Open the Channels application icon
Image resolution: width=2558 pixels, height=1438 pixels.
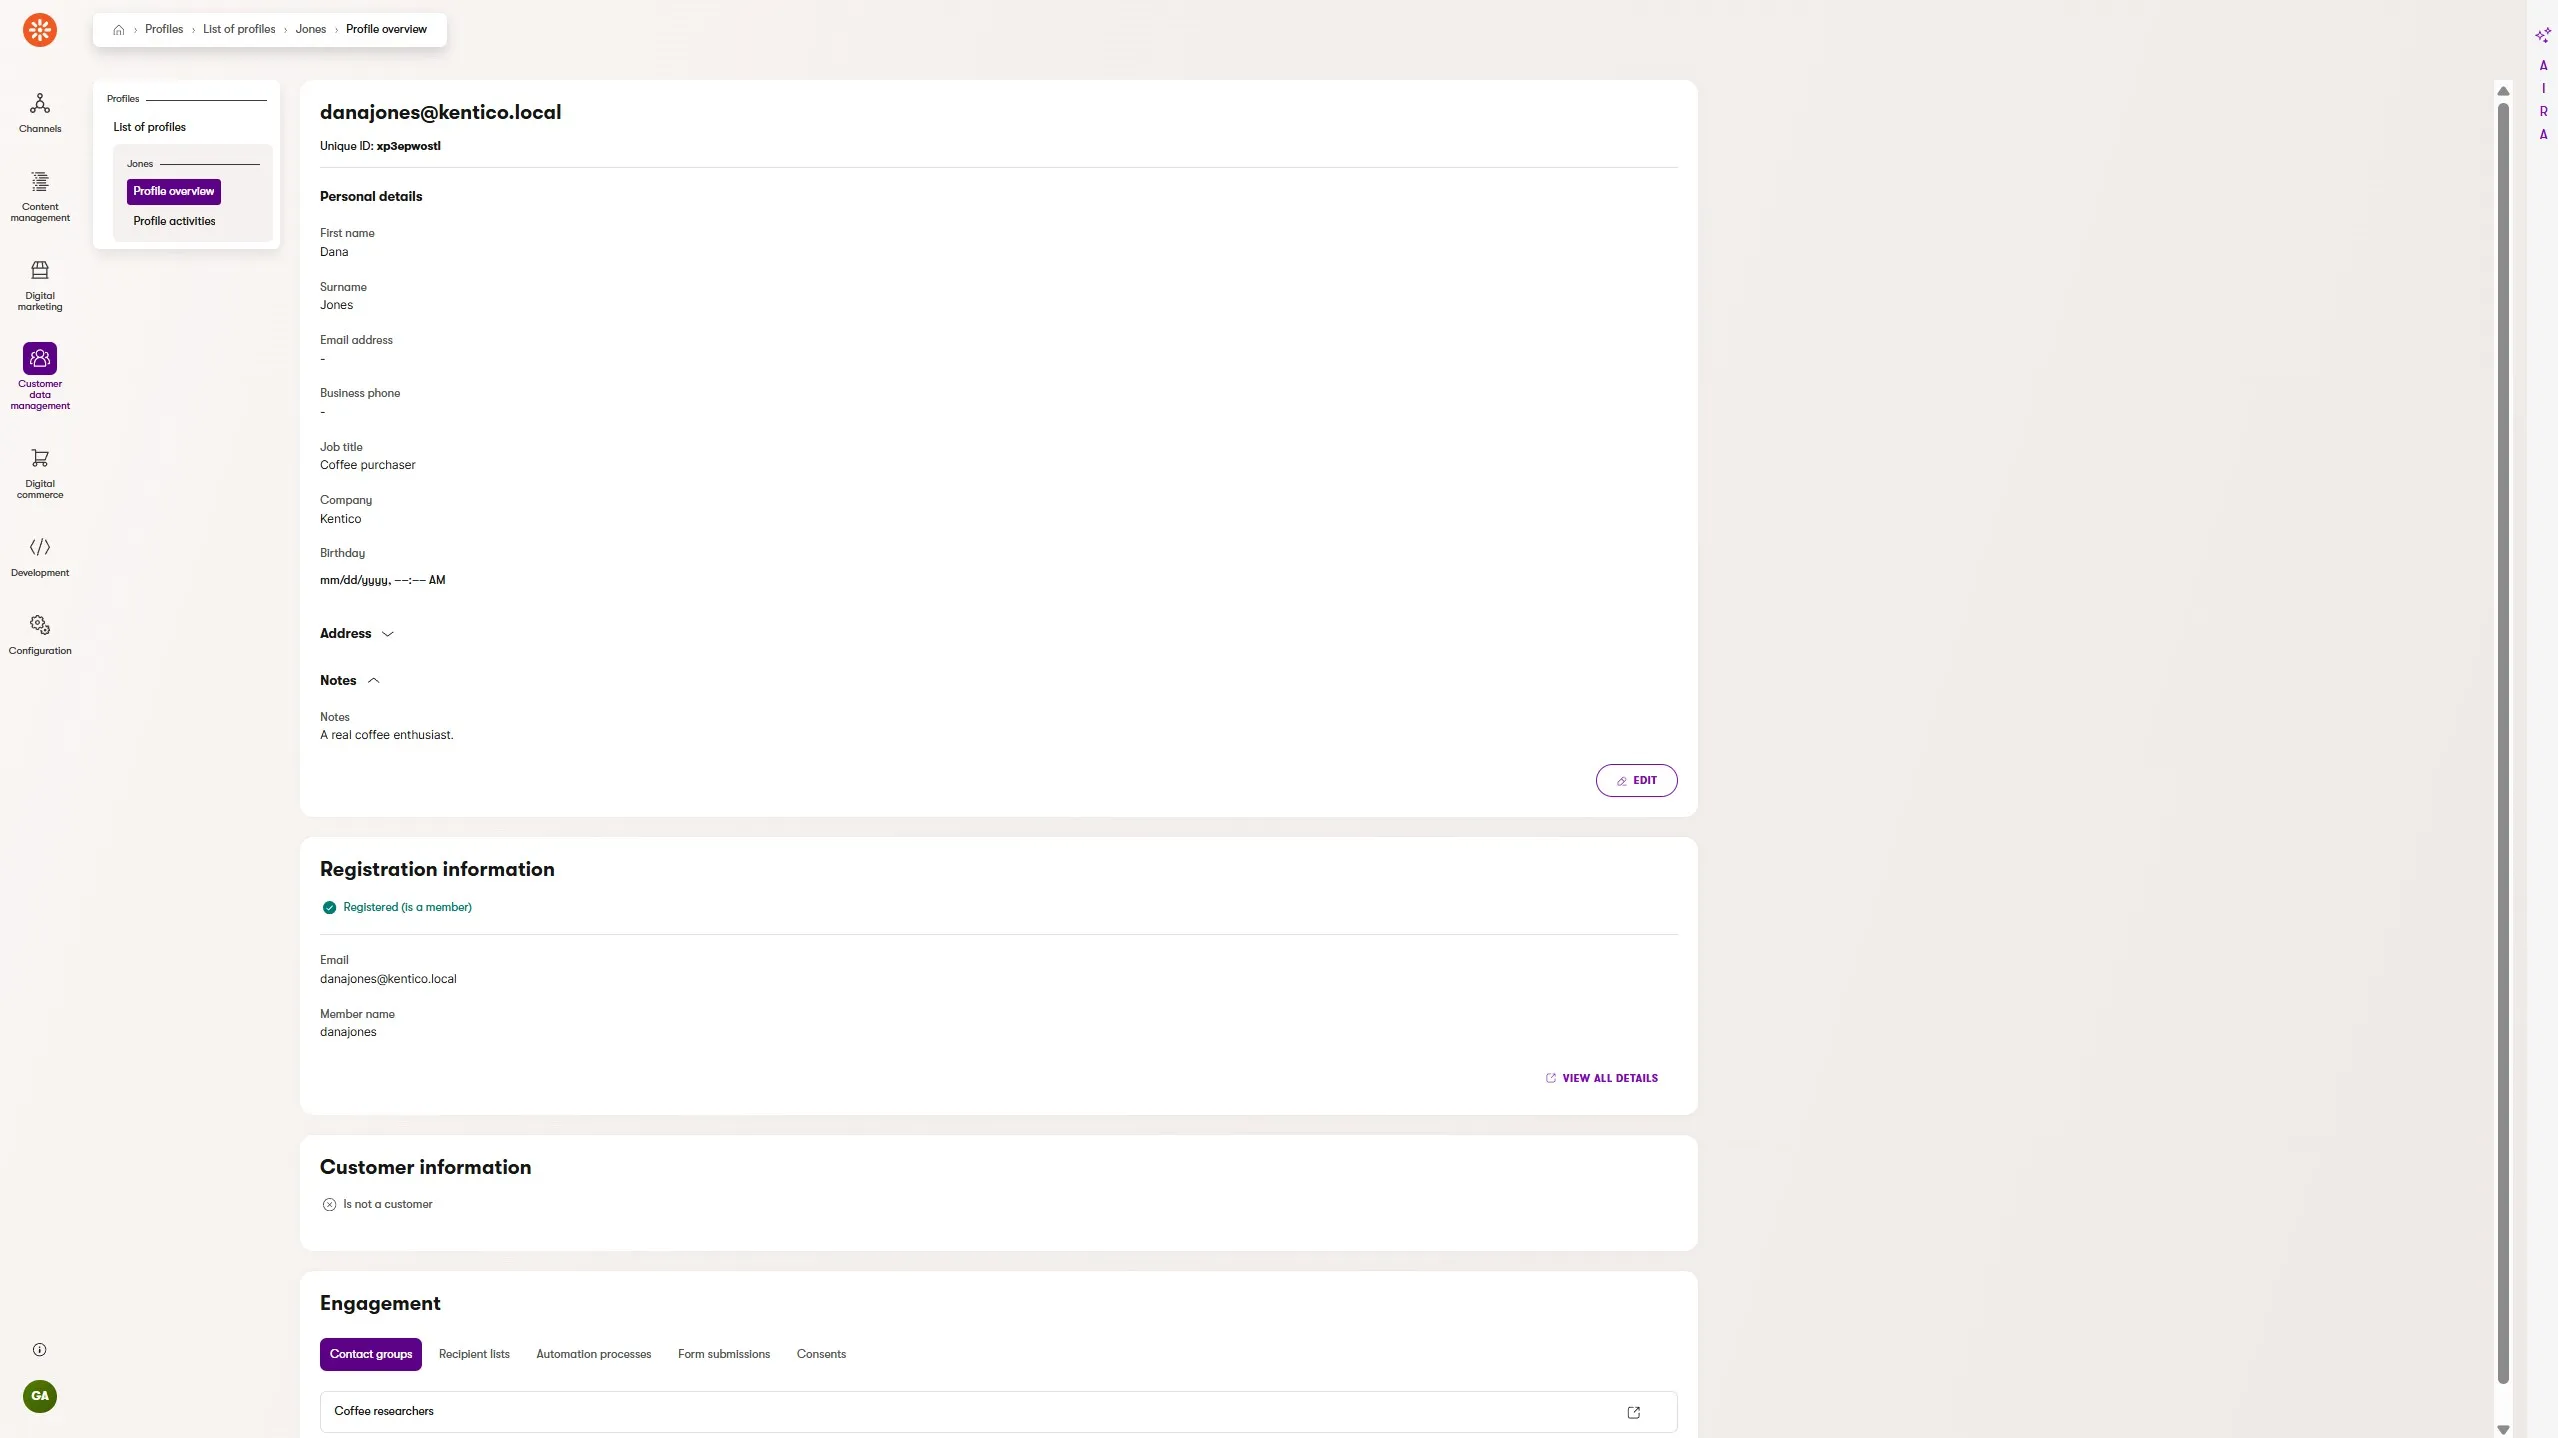40,104
